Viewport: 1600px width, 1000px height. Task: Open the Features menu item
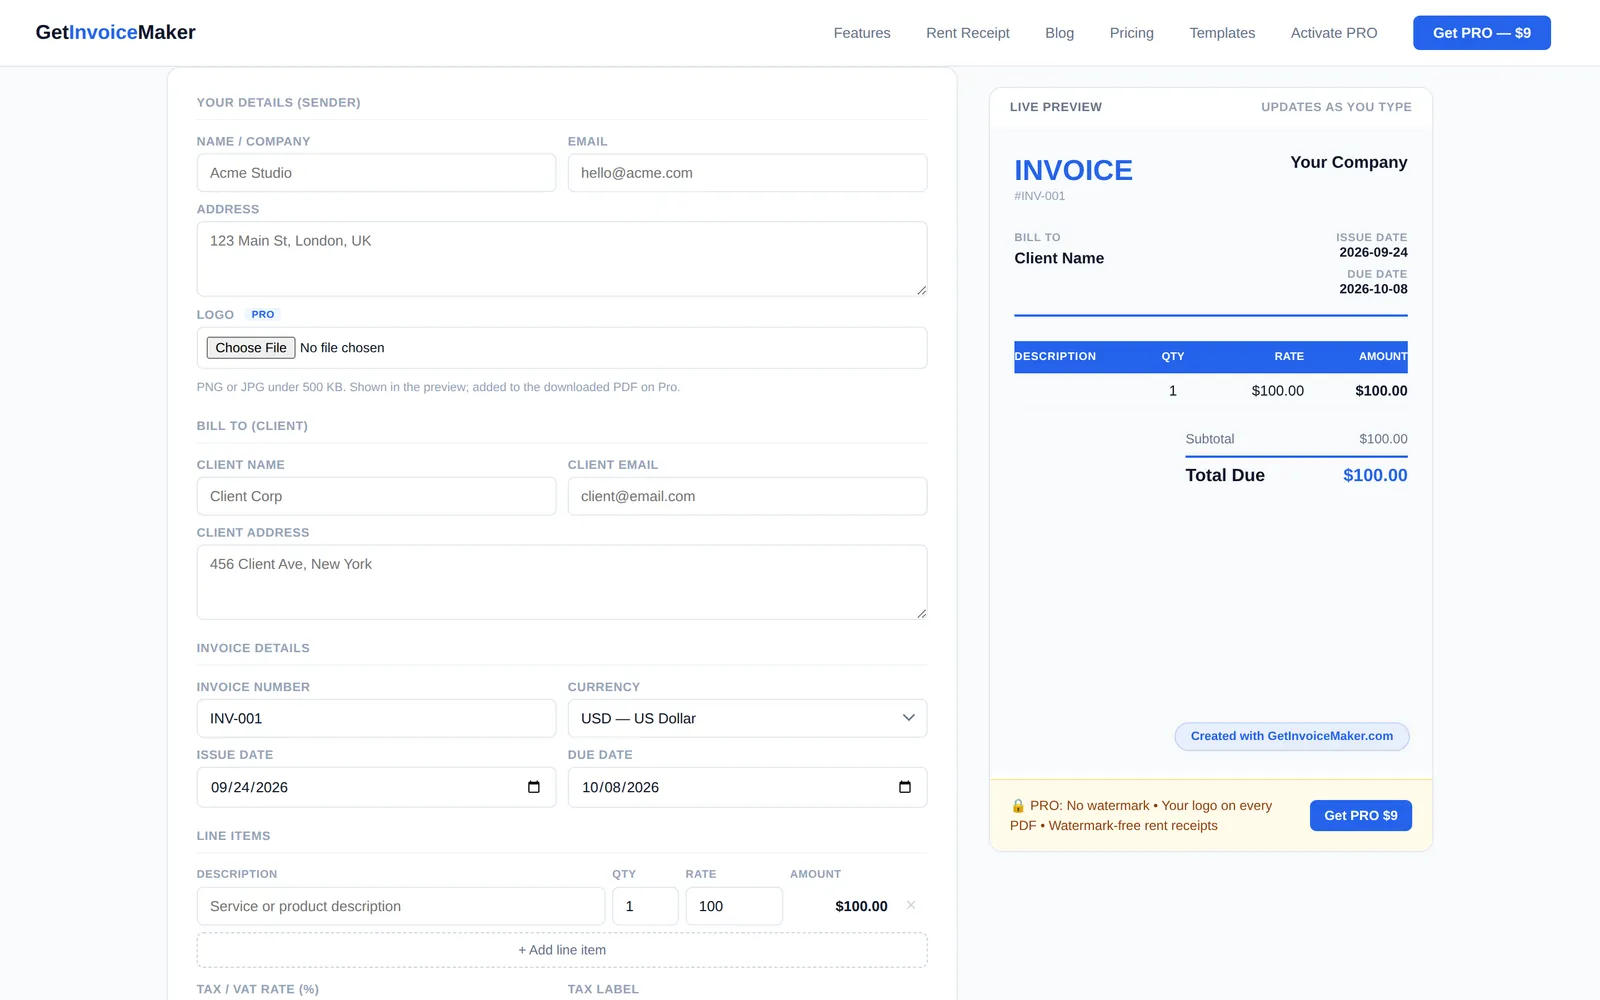tap(862, 33)
